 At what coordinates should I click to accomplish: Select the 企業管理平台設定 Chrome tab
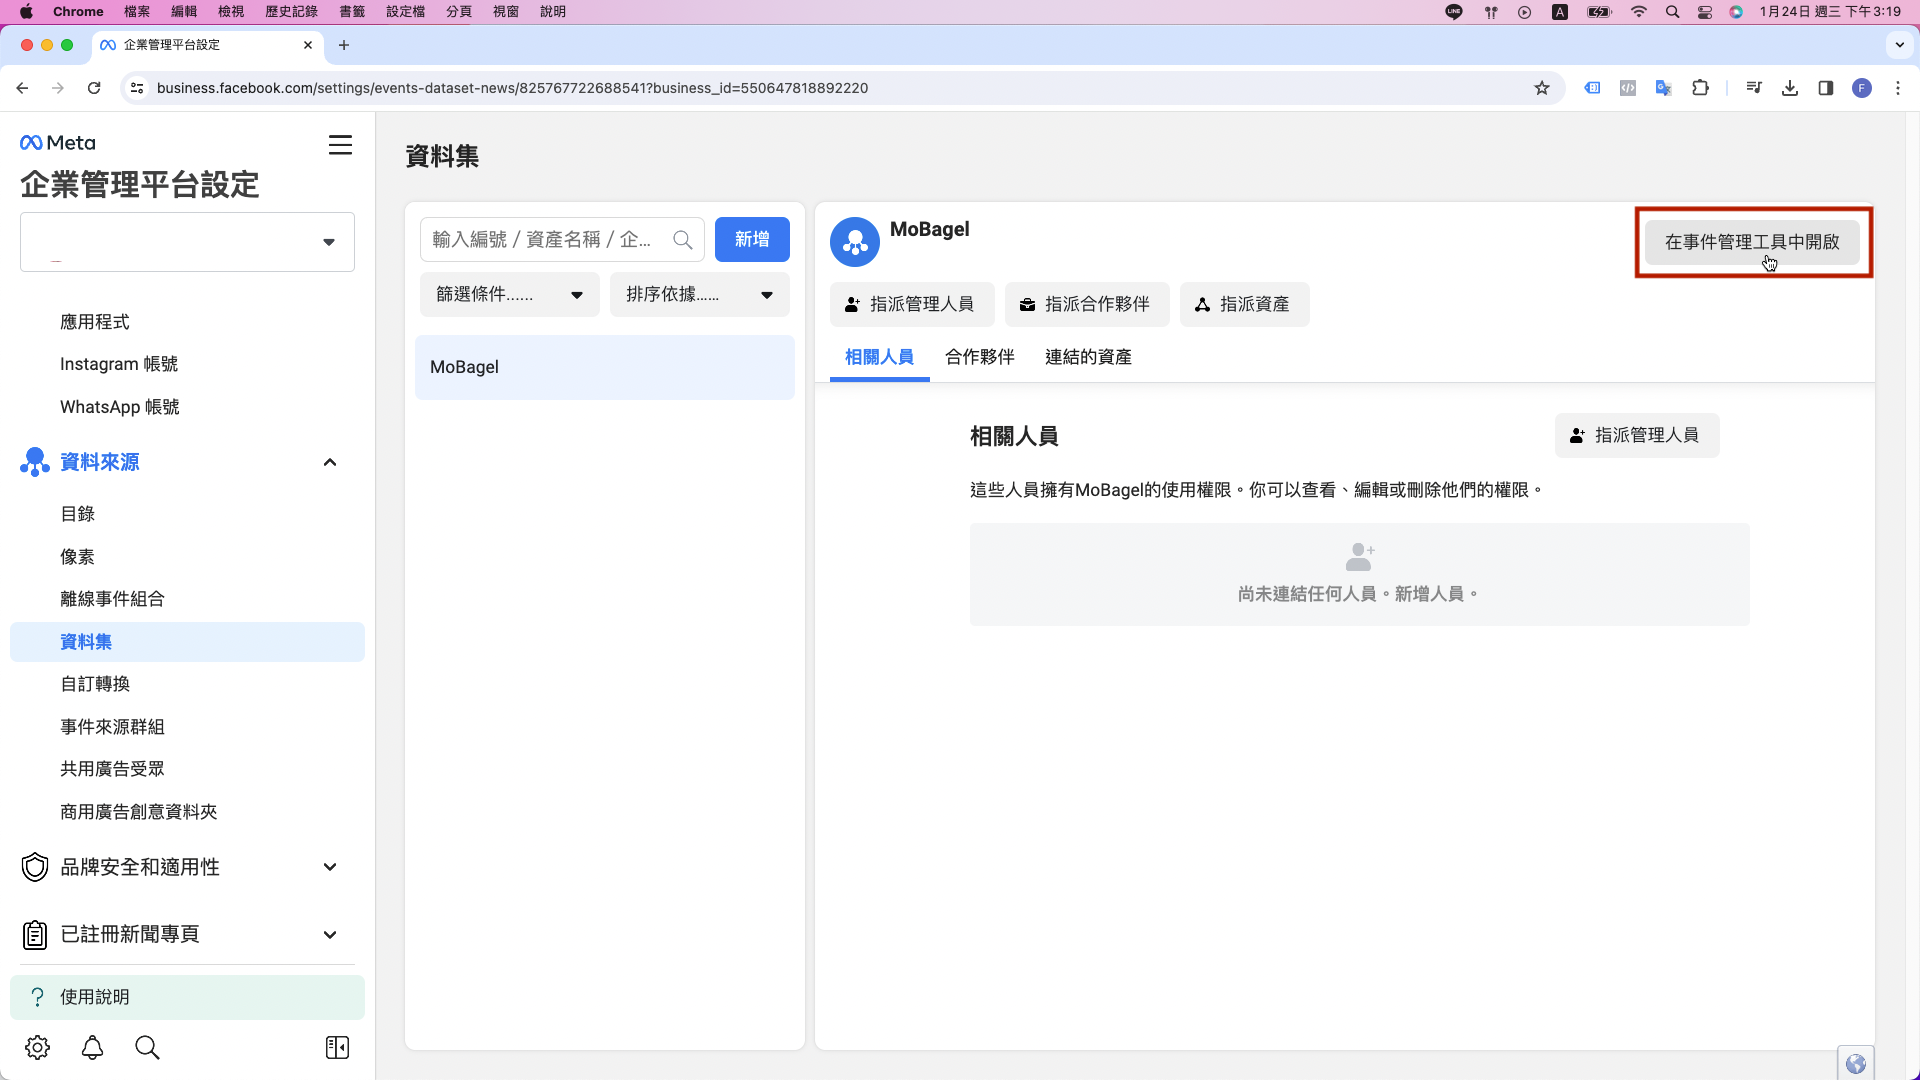click(x=207, y=45)
